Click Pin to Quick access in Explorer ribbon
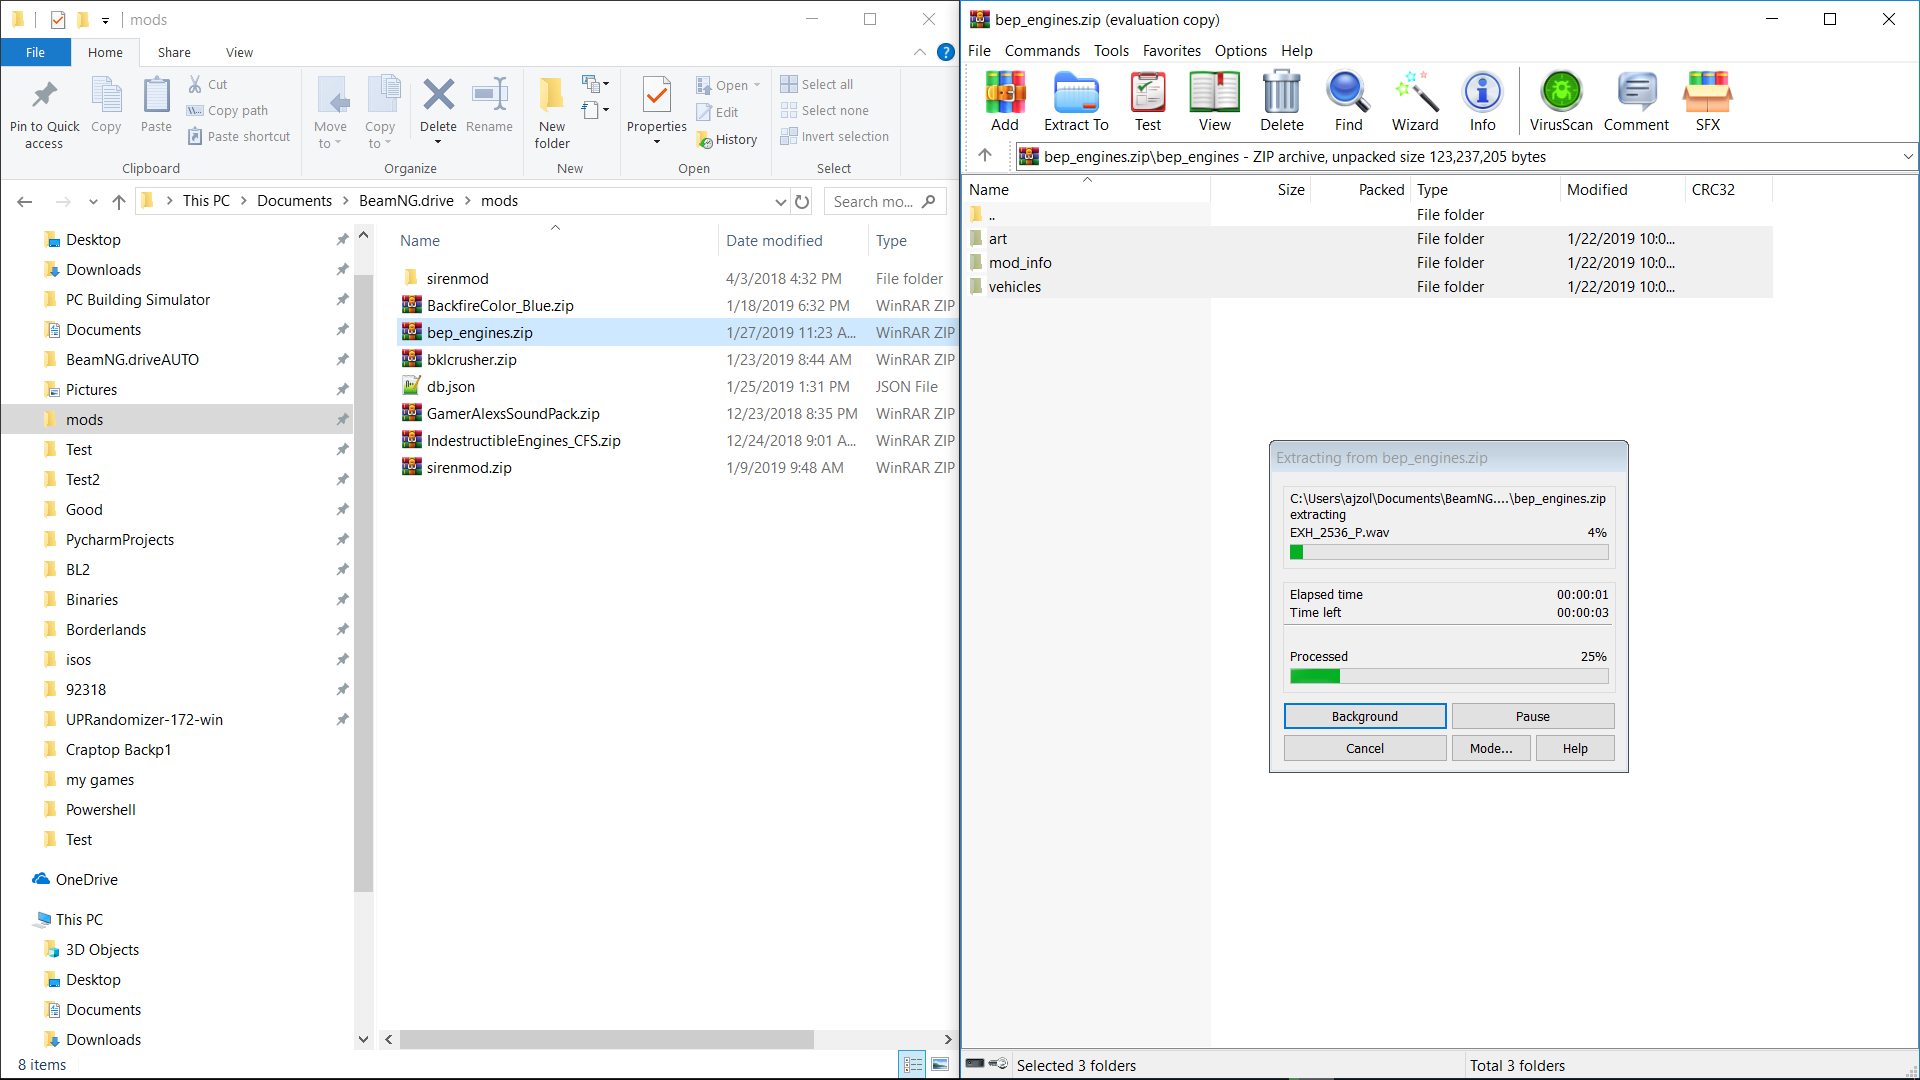 [44, 113]
